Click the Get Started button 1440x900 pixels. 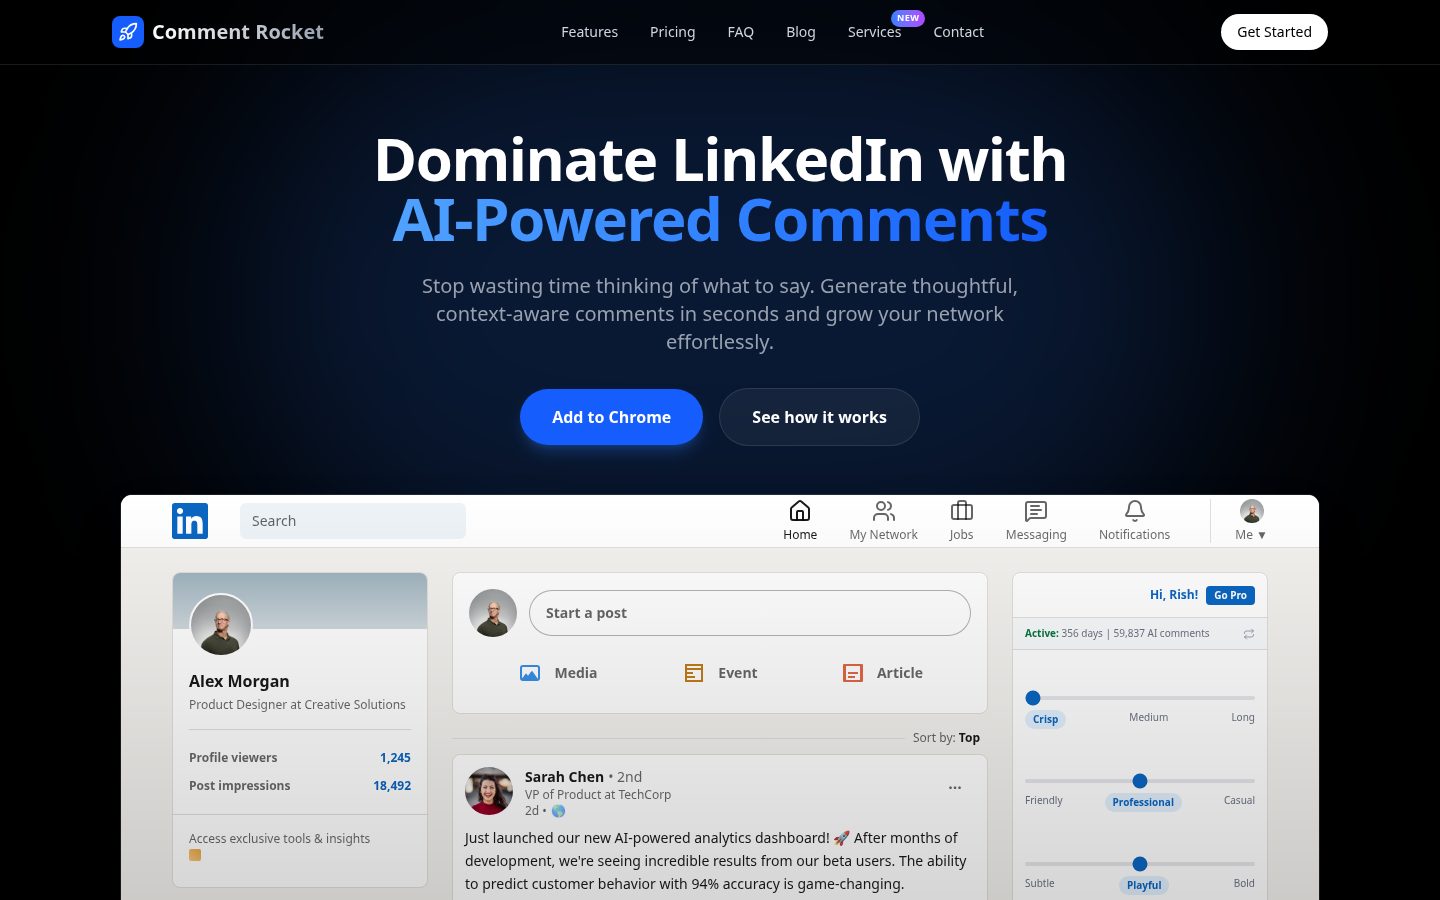point(1274,32)
